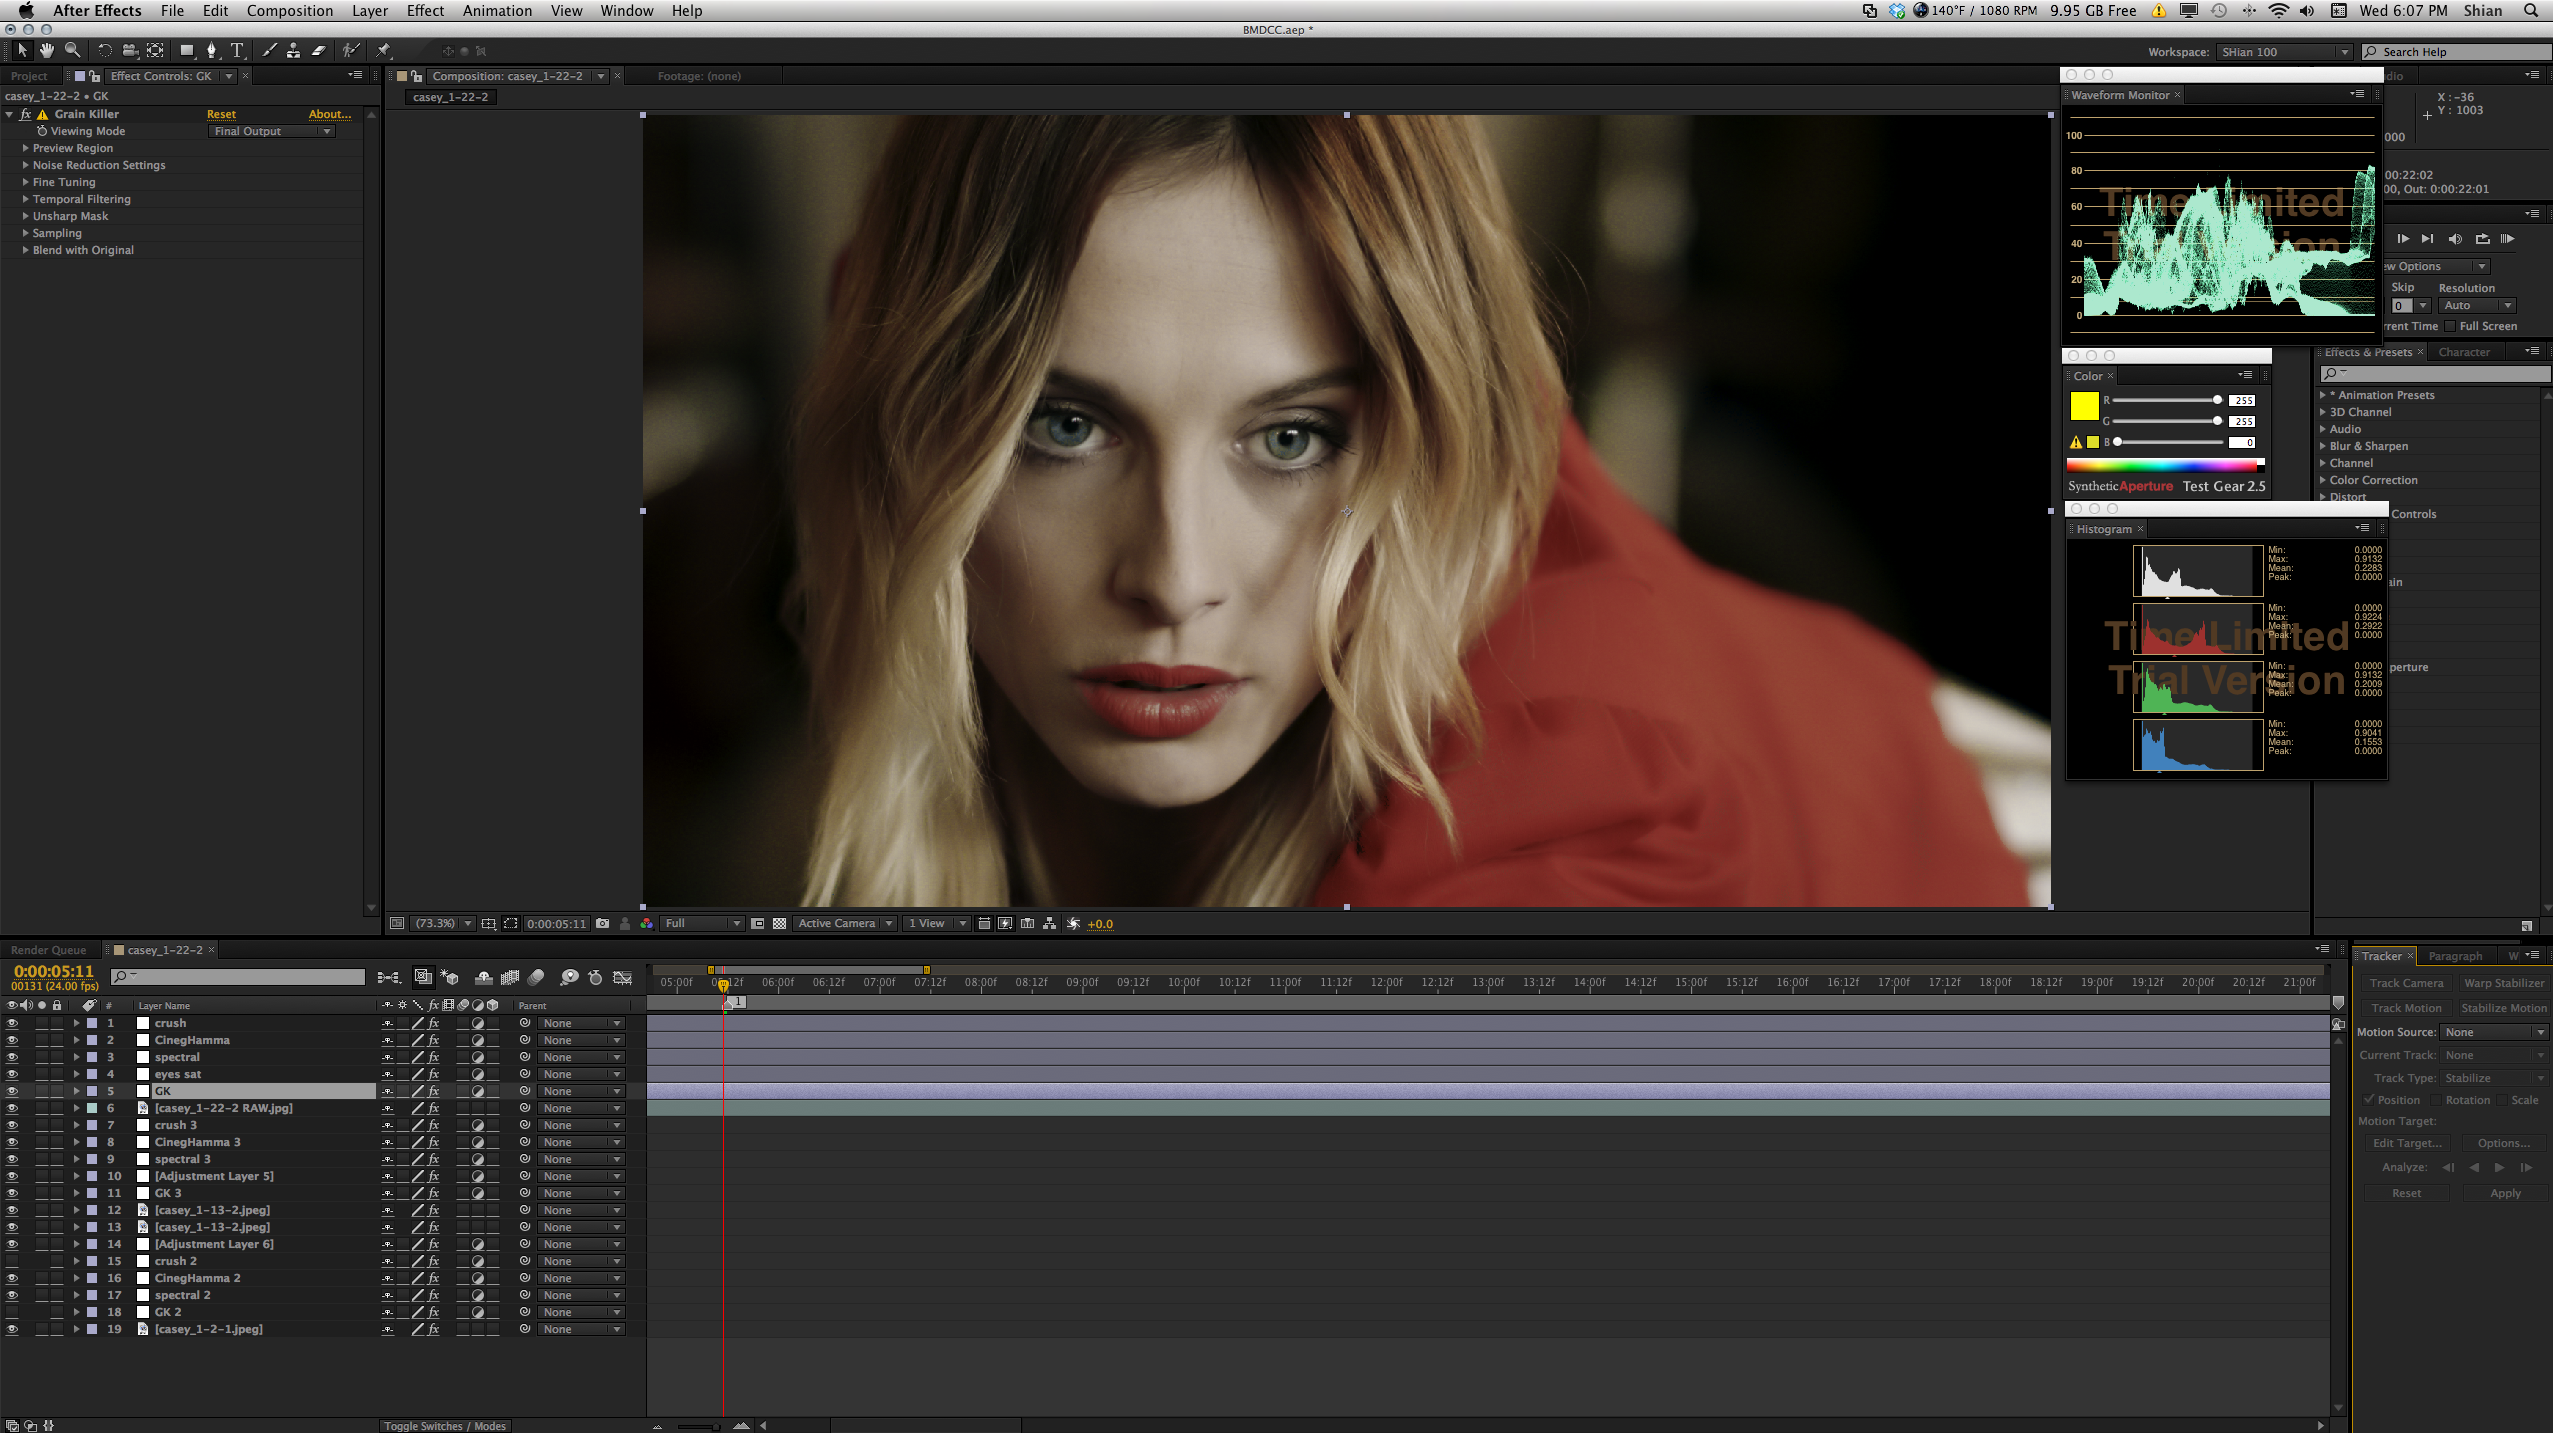Select the Brush tool
This screenshot has height=1433, width=2553.
click(268, 50)
